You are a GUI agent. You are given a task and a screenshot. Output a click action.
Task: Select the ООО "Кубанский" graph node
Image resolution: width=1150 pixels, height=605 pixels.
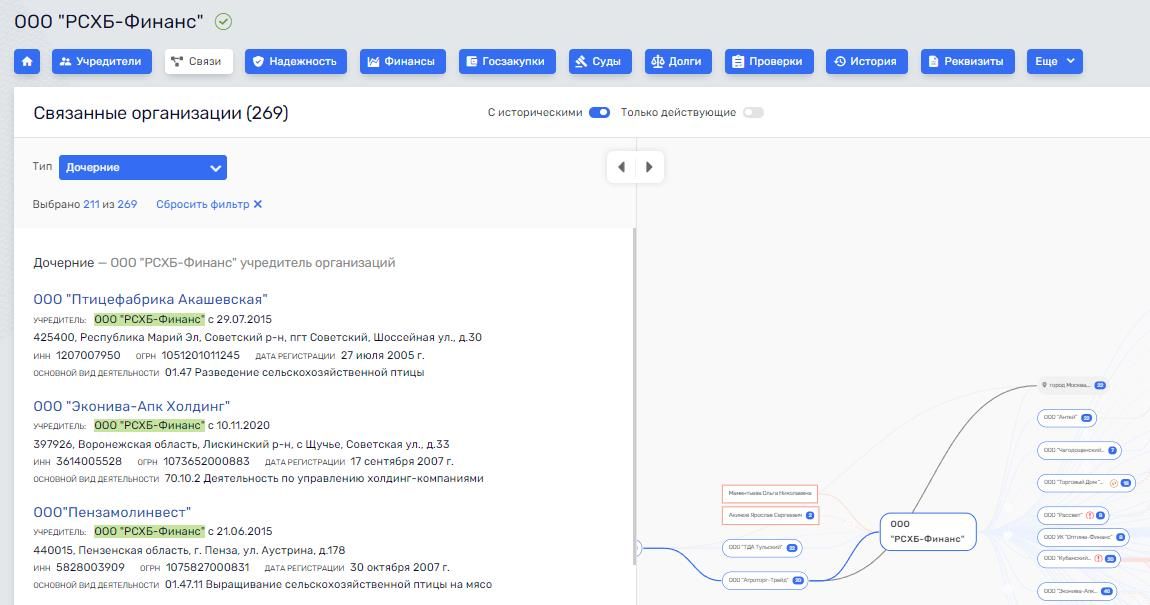tap(1079, 559)
